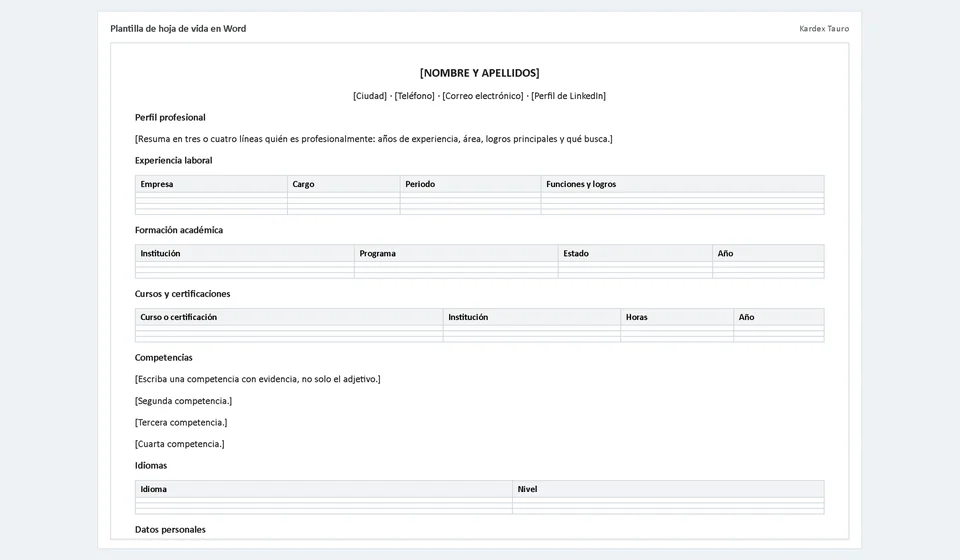Click the 'Idiomas' heading
Screen dimensions: 960x560
pyautogui.click(x=151, y=466)
